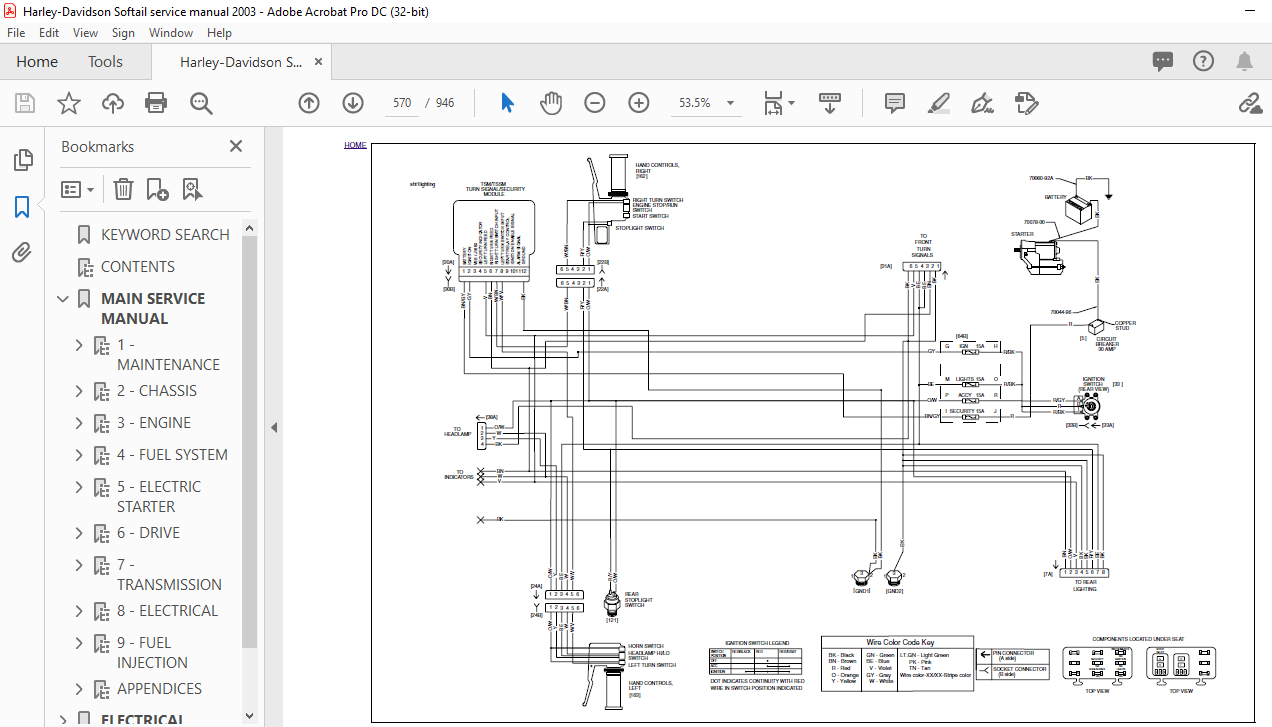Share a link to this file
Screen dimensions: 1272x727
pyautogui.click(x=1249, y=103)
